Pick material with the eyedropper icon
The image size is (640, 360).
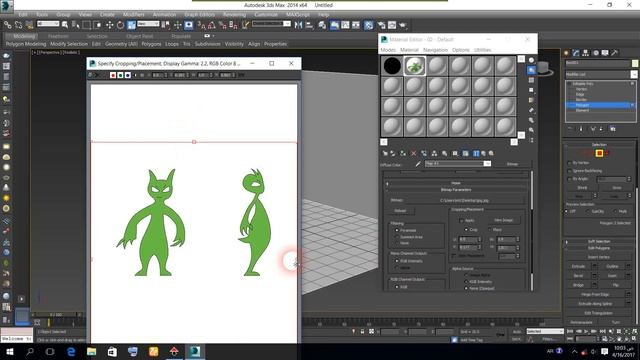click(418, 164)
